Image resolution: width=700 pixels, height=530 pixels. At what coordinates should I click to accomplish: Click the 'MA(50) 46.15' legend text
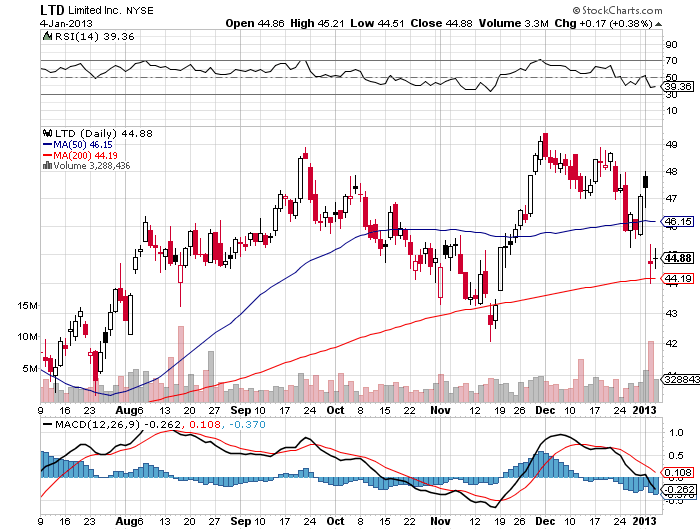[x=83, y=145]
